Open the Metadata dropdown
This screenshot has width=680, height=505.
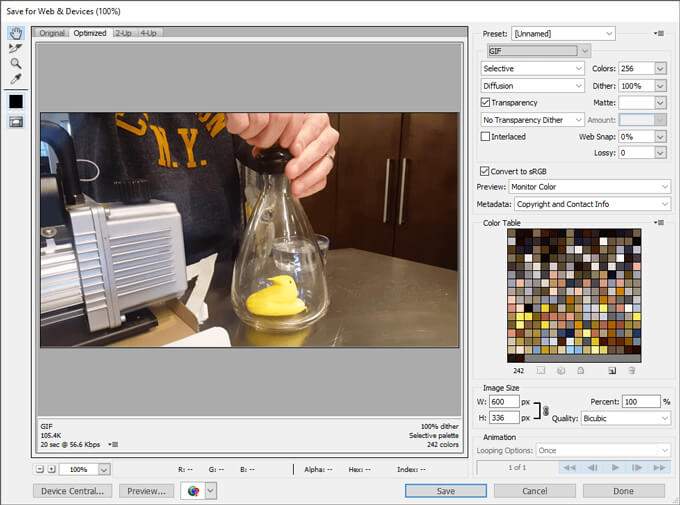tap(592, 204)
